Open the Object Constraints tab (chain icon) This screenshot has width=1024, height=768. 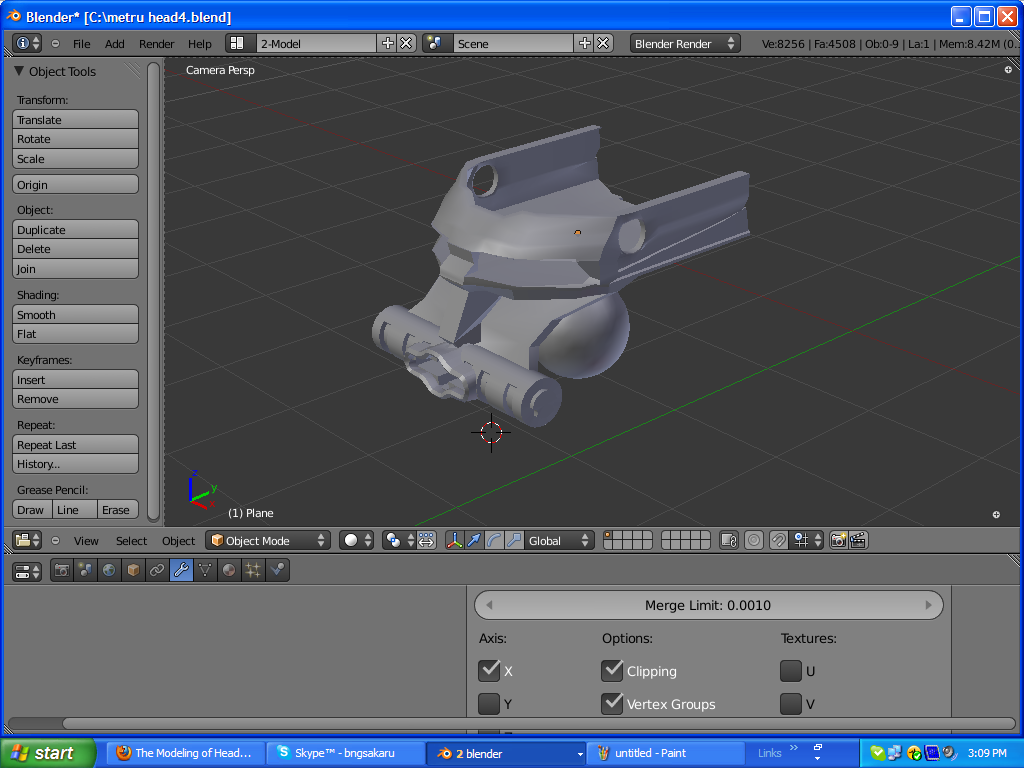coord(157,570)
